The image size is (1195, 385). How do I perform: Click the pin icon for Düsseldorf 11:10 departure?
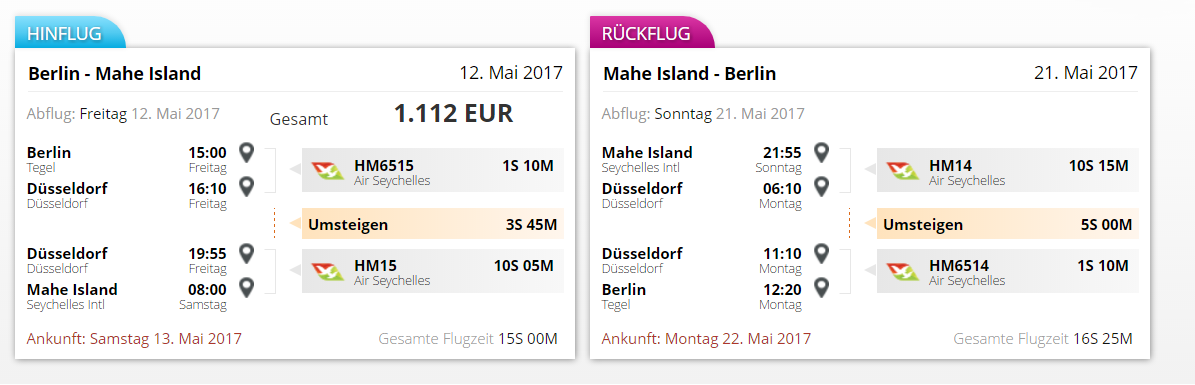tap(821, 253)
